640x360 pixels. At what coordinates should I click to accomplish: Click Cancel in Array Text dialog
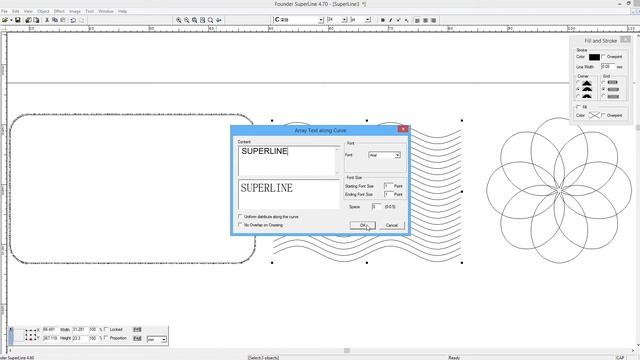[392, 225]
